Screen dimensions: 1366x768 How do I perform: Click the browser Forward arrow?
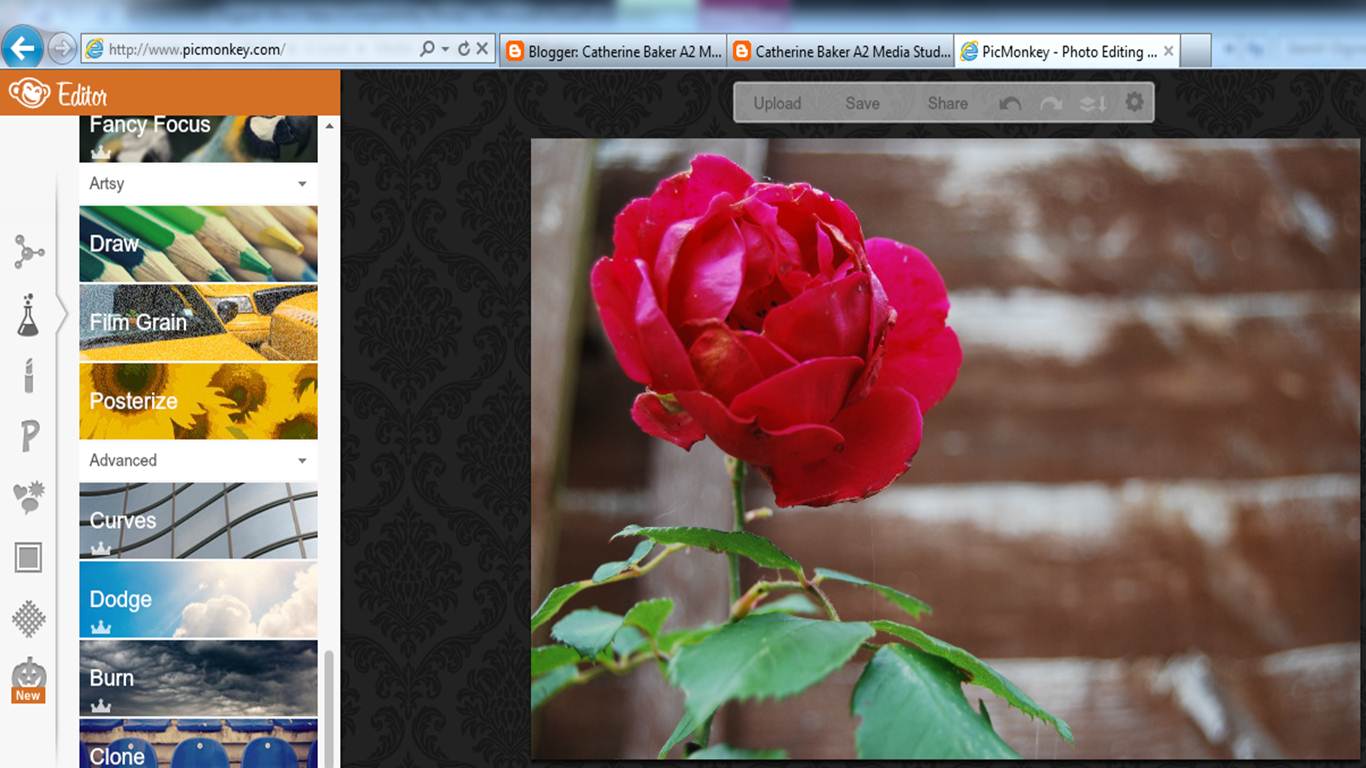click(61, 48)
